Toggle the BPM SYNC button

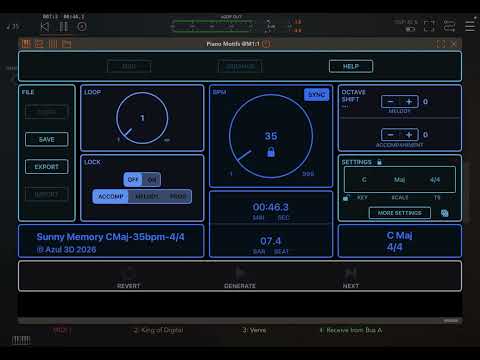tap(316, 95)
